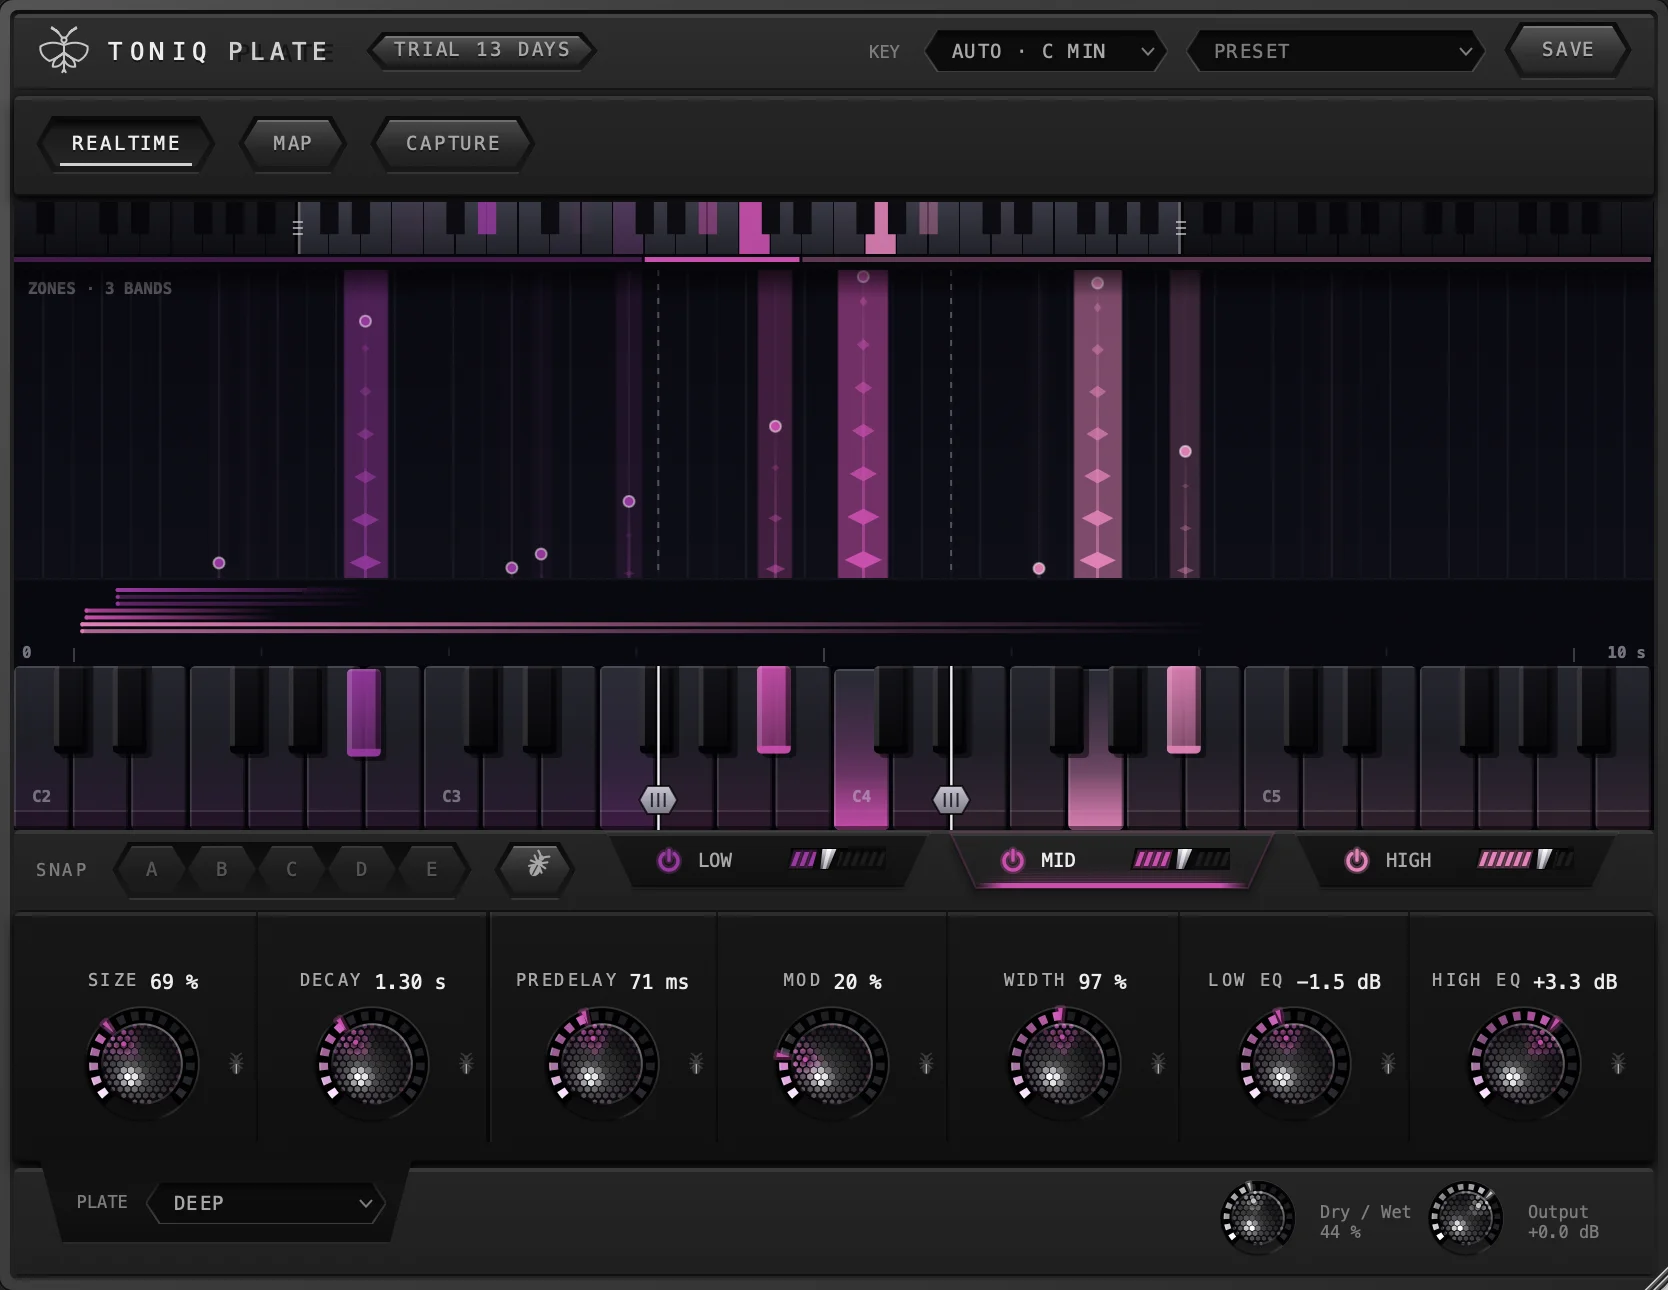This screenshot has height=1290, width=1668.
Task: Select snapshot slot D
Action: click(362, 869)
